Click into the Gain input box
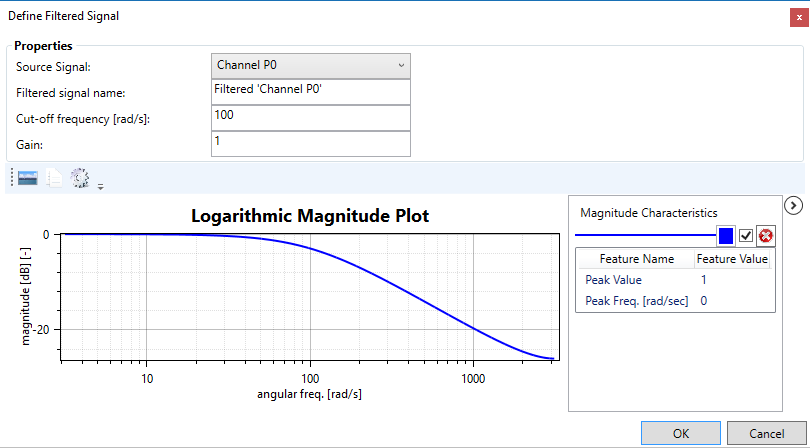Image resolution: width=810 pixels, height=448 pixels. [311, 144]
